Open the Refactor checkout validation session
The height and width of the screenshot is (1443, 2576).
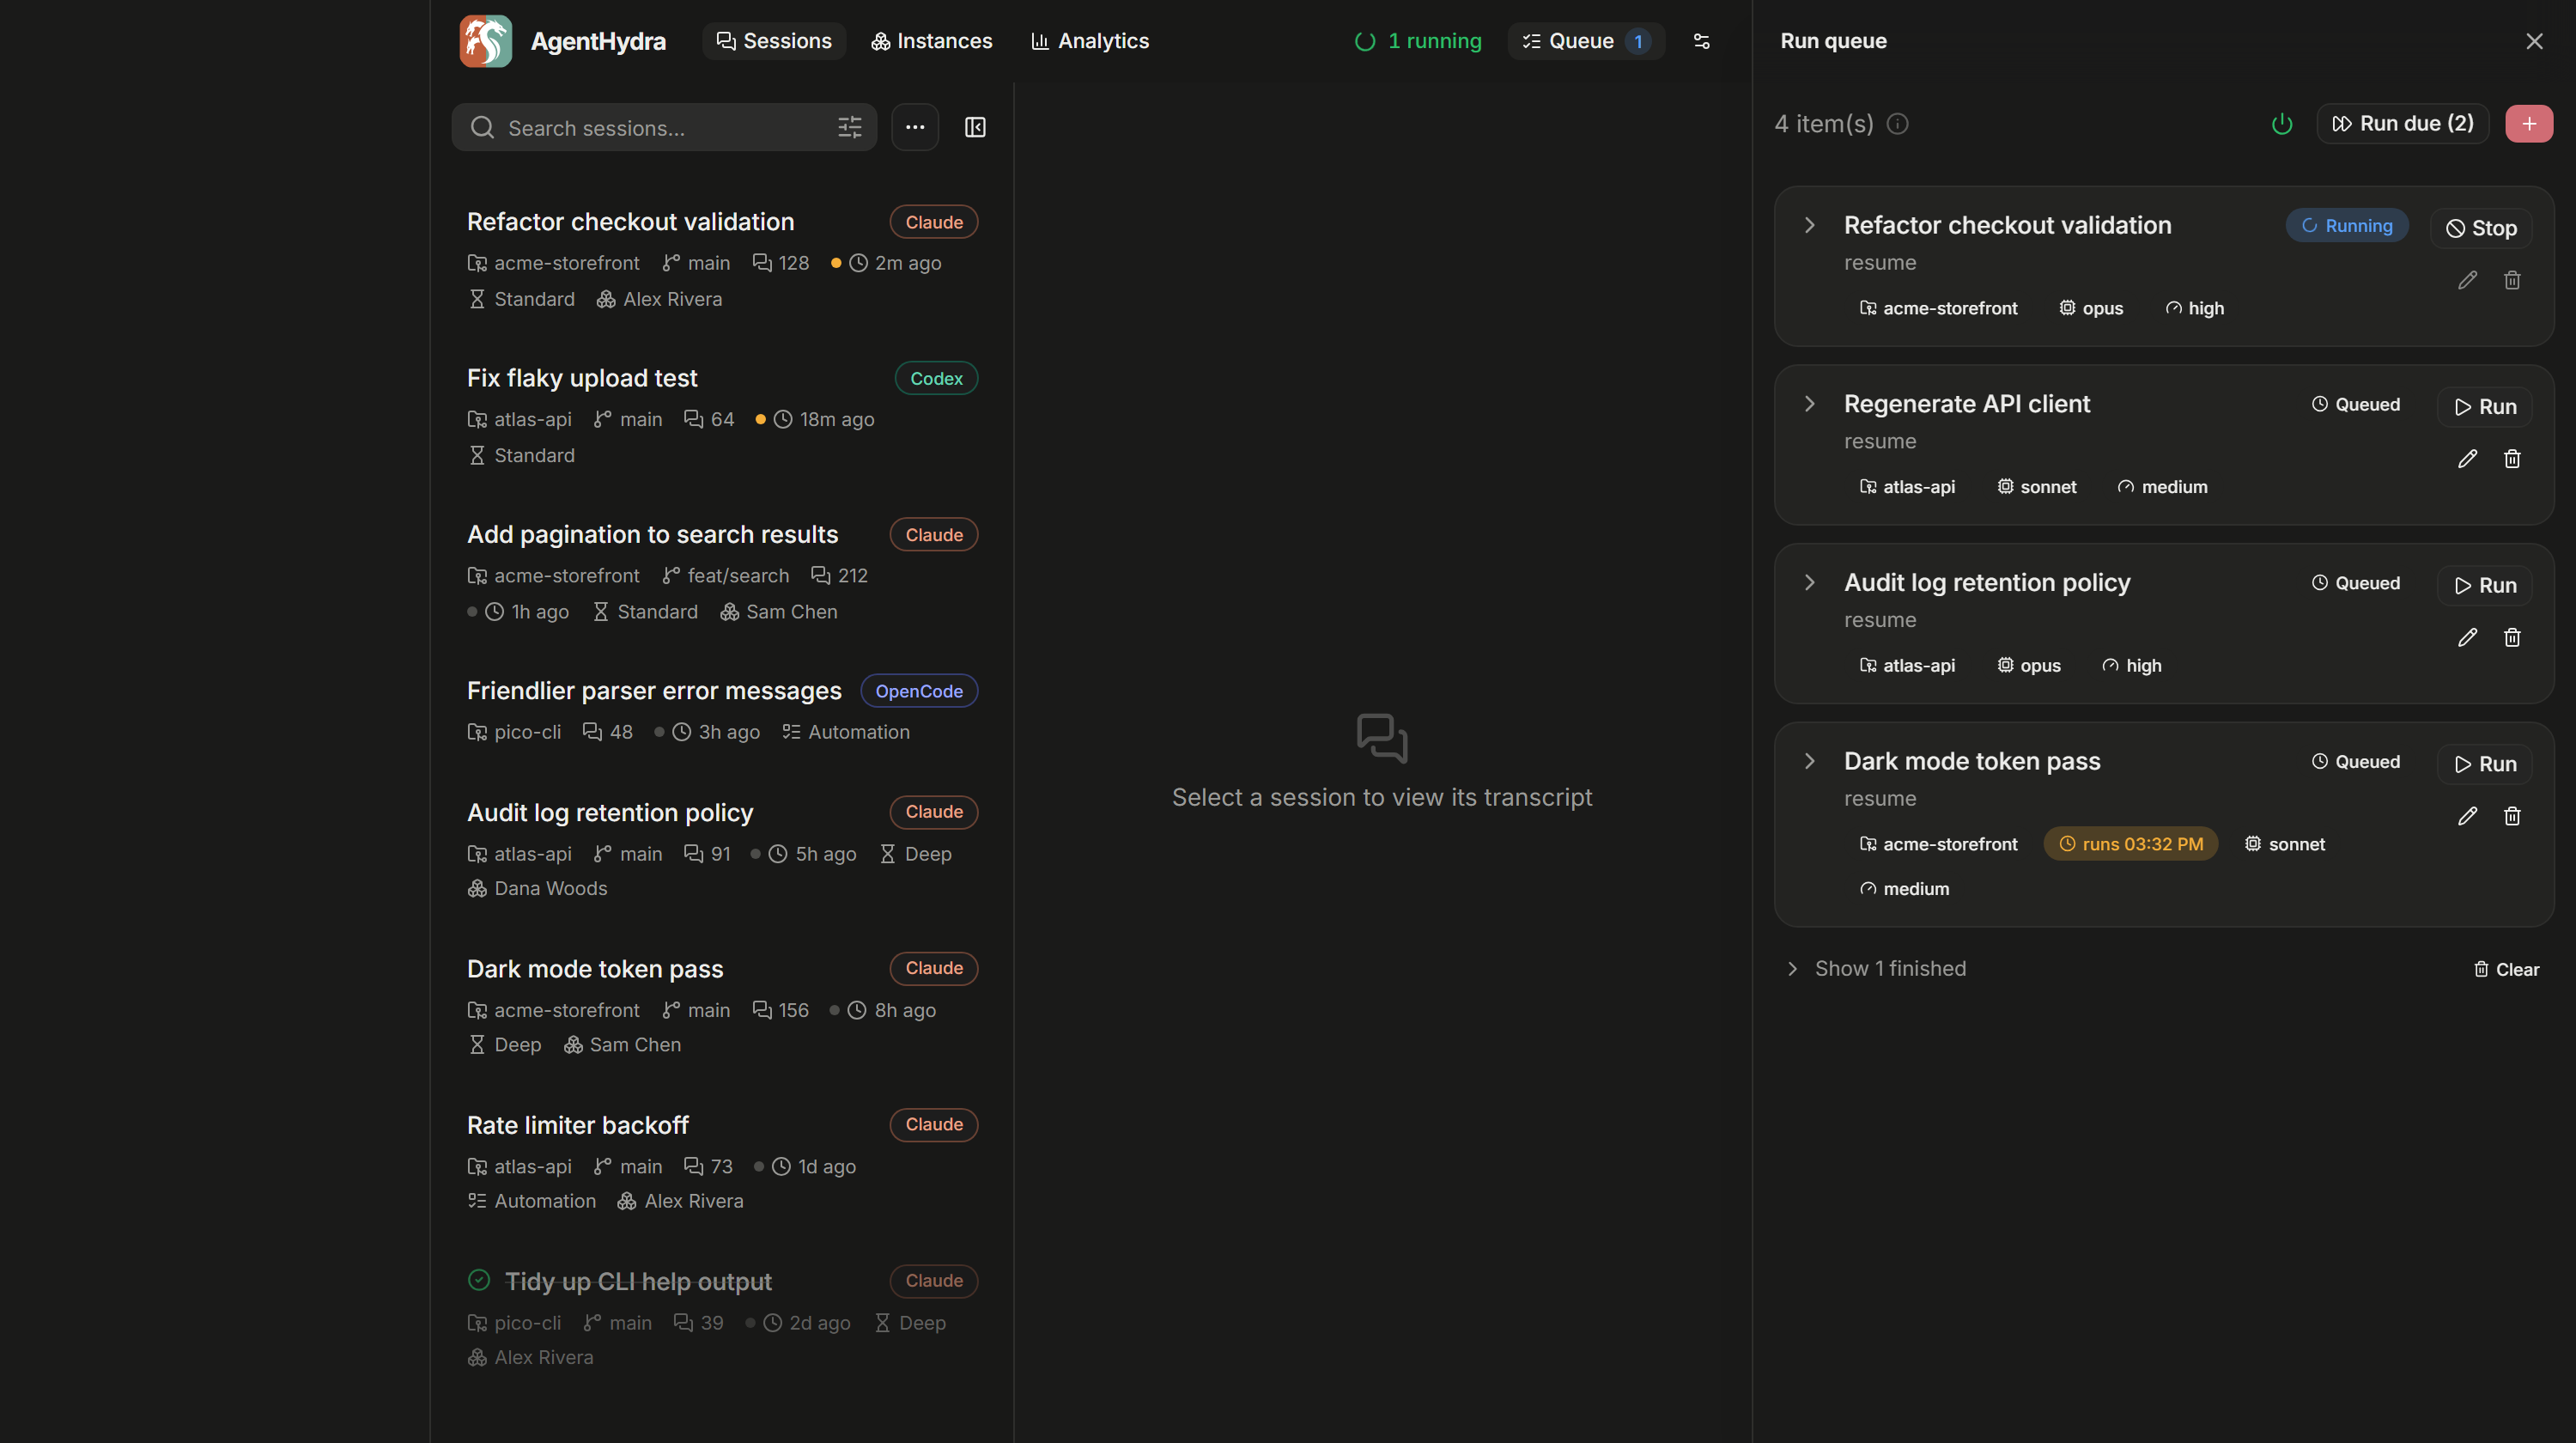721,258
